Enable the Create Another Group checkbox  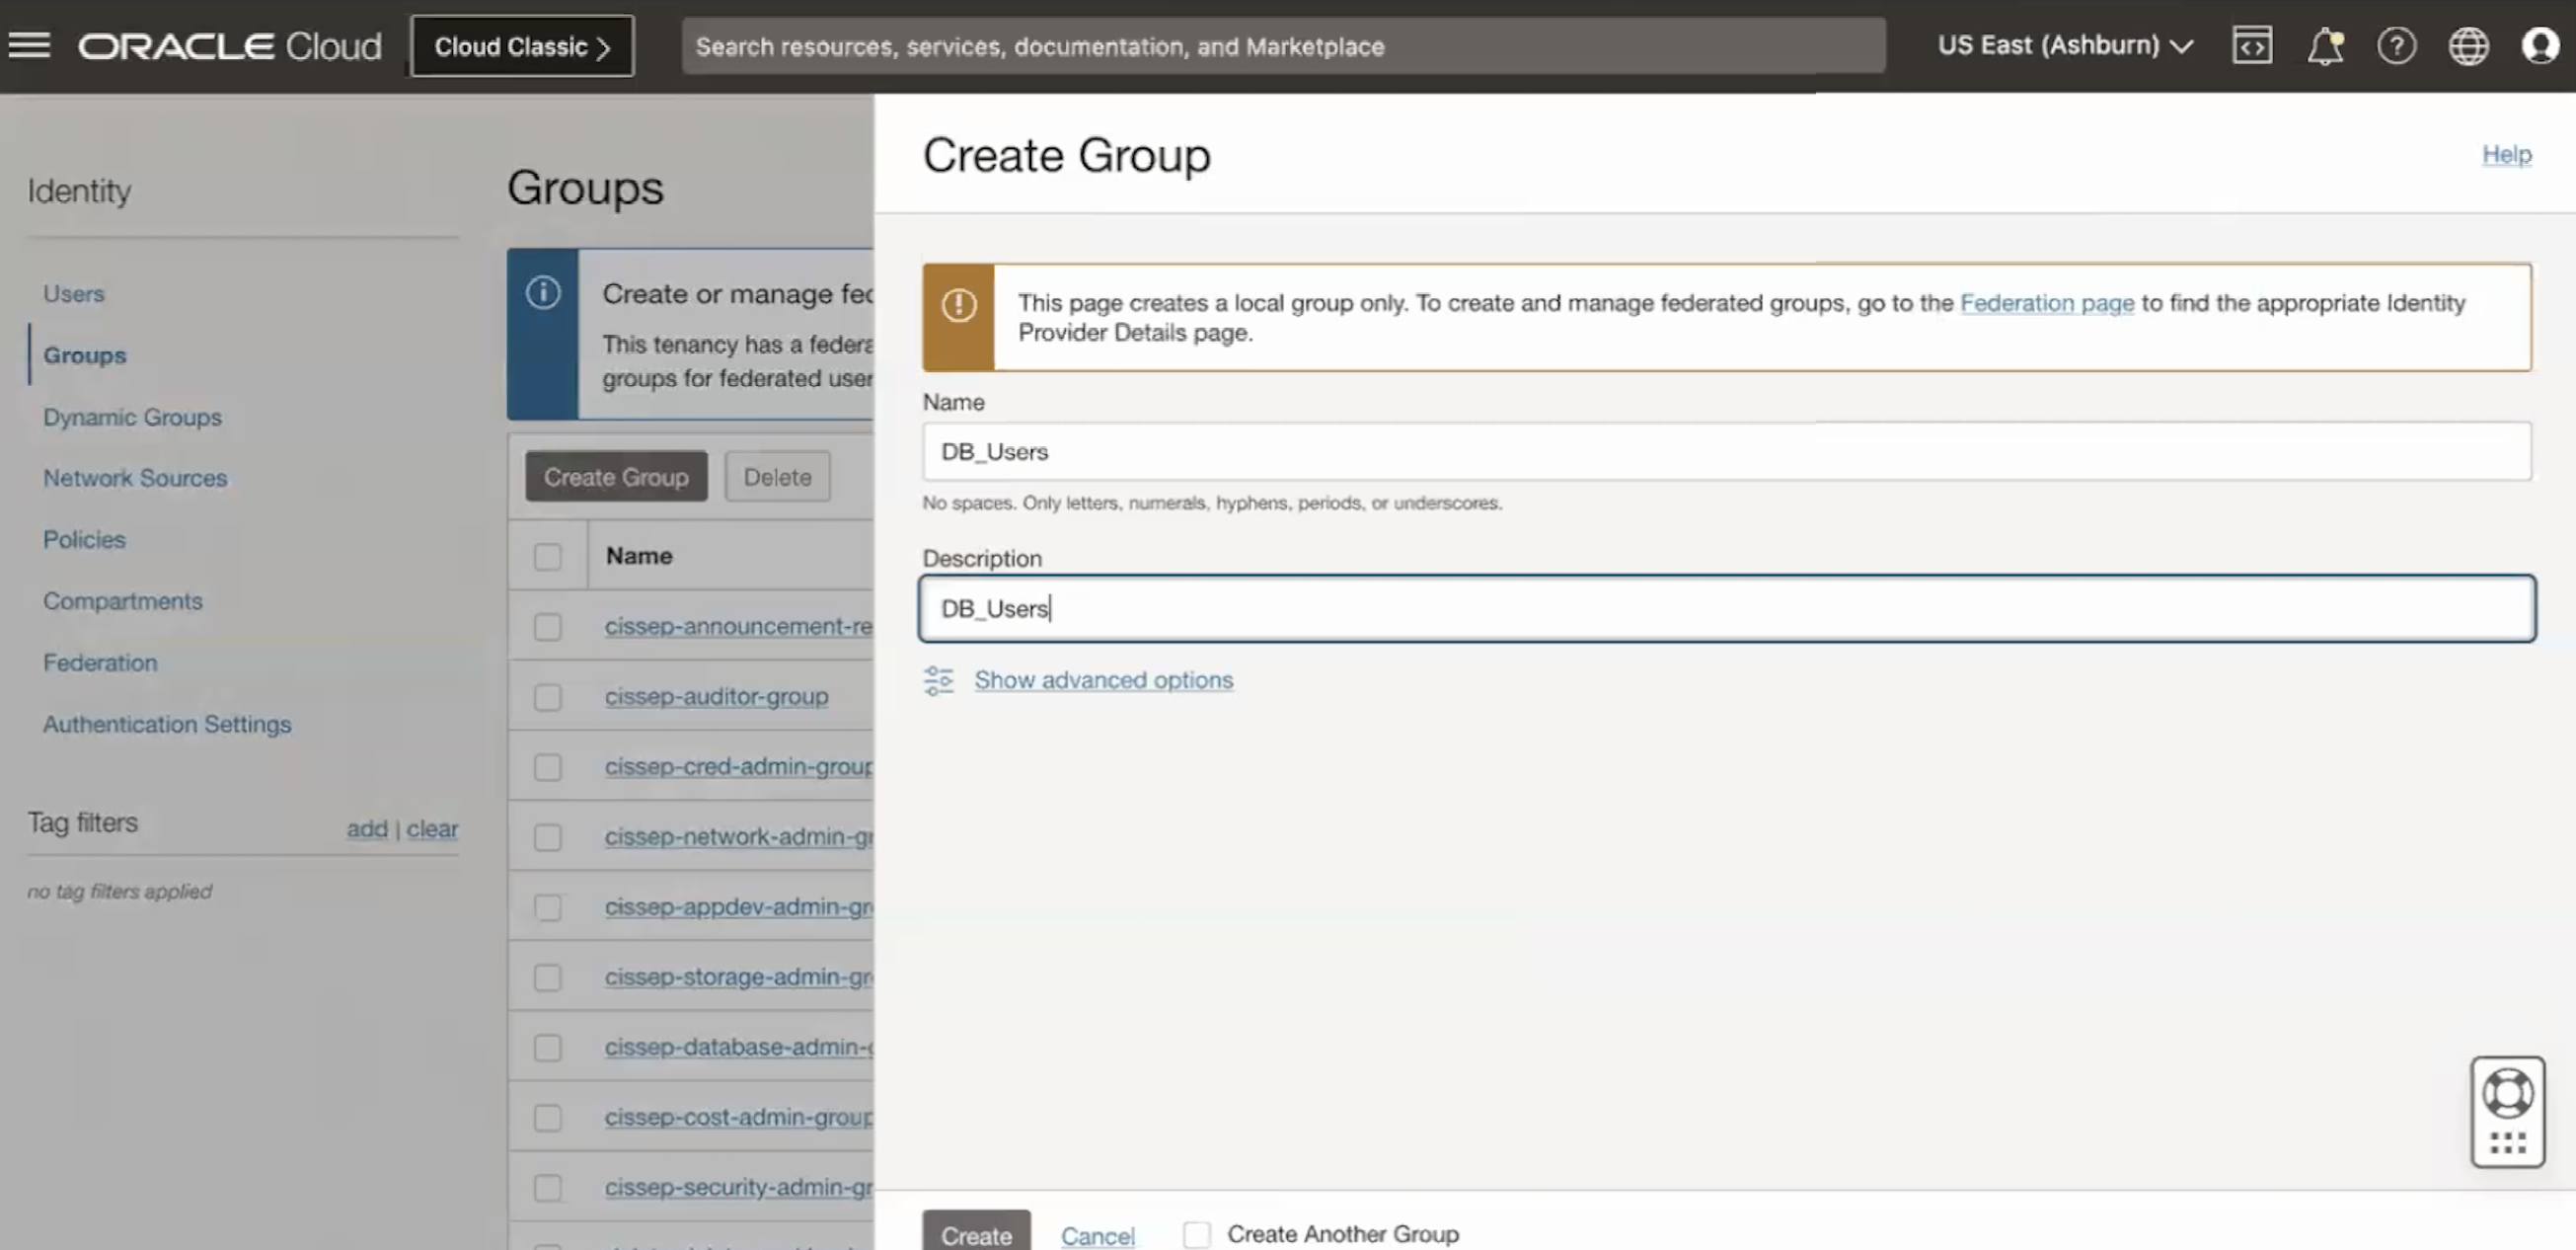tap(1196, 1234)
